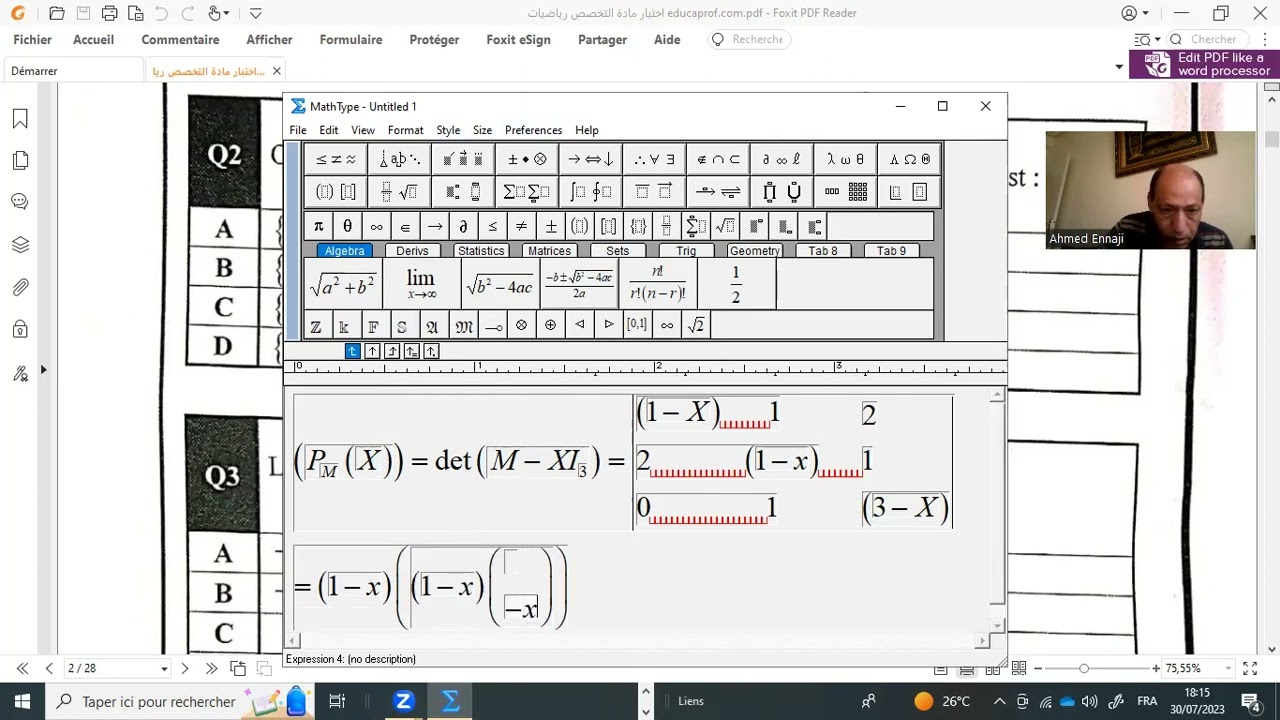Screen dimensions: 1280x720
Task: Open hand tool dropdown in title bar
Action: pos(227,14)
